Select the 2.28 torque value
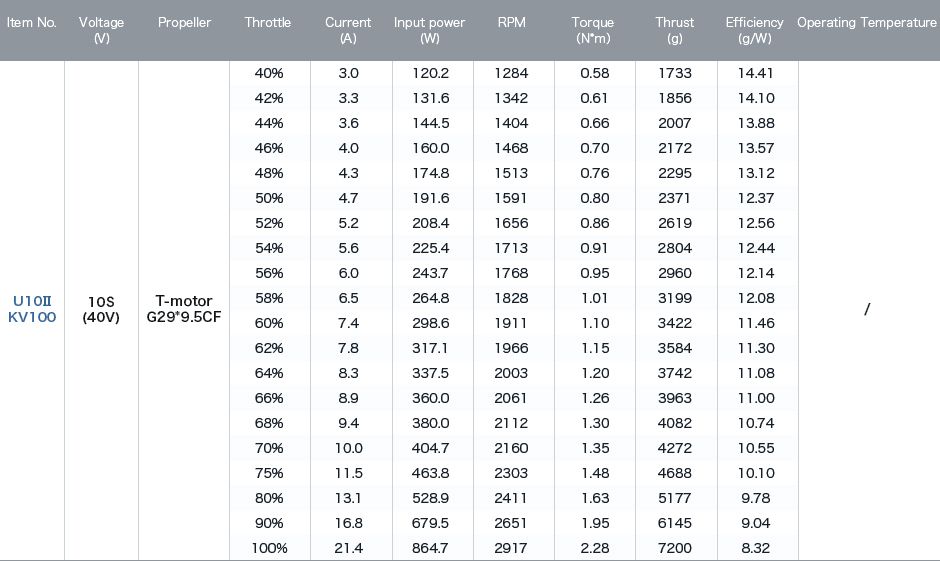 click(595, 548)
